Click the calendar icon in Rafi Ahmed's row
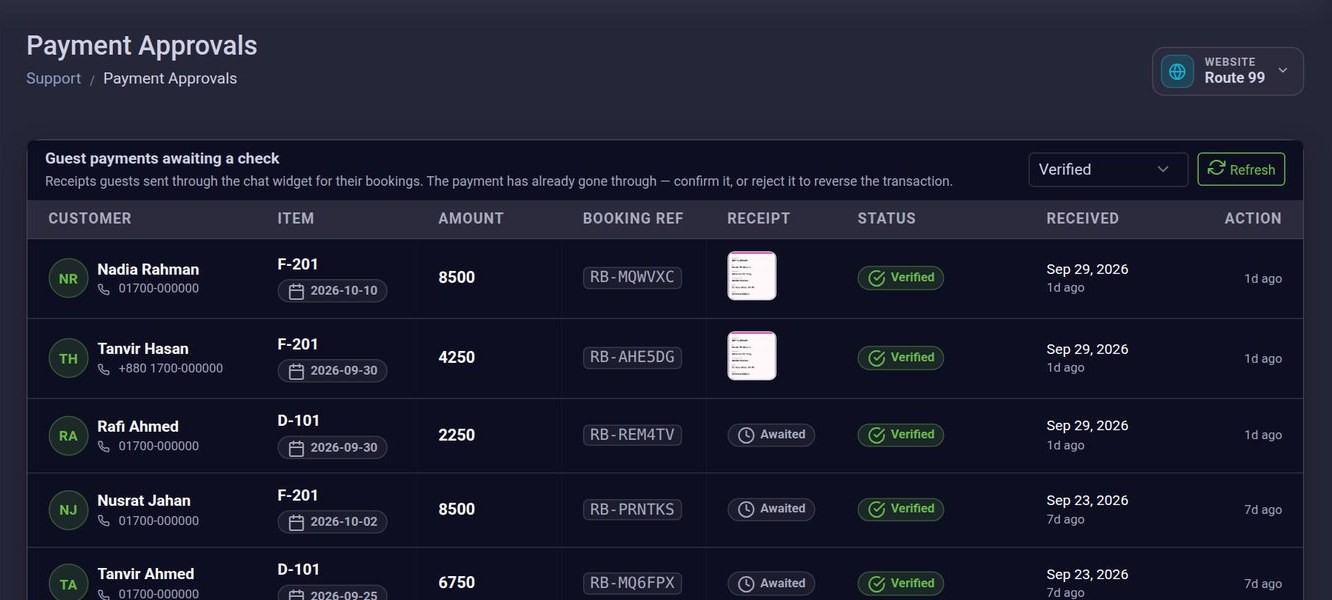 [296, 448]
